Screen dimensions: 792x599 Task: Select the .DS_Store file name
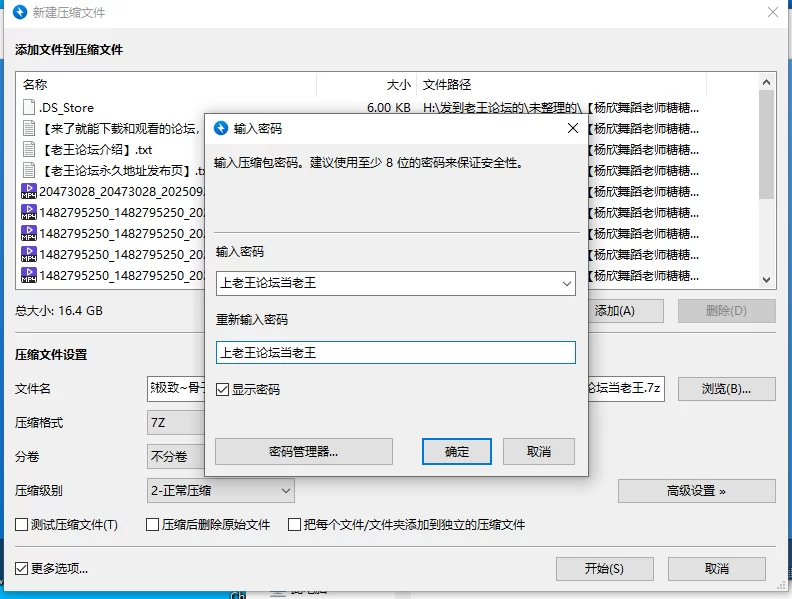coord(66,108)
